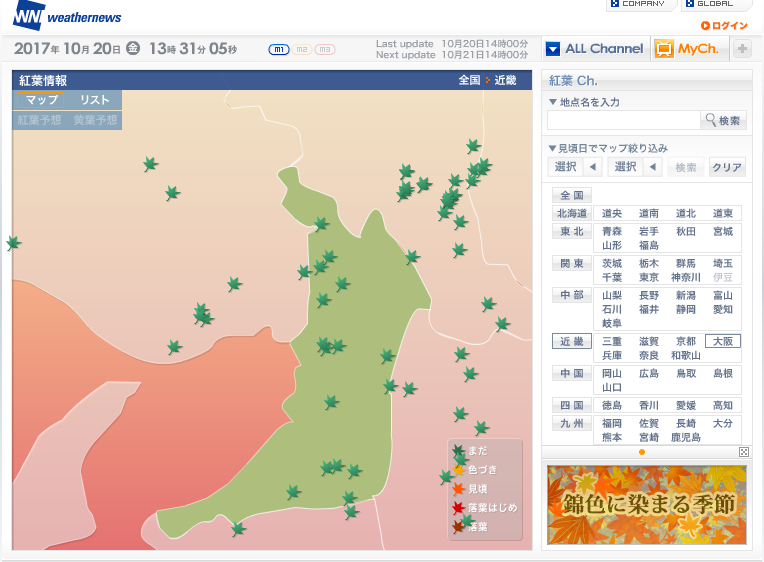Select m2 font size toggle
Screen dimensions: 764x562
[x=302, y=49]
